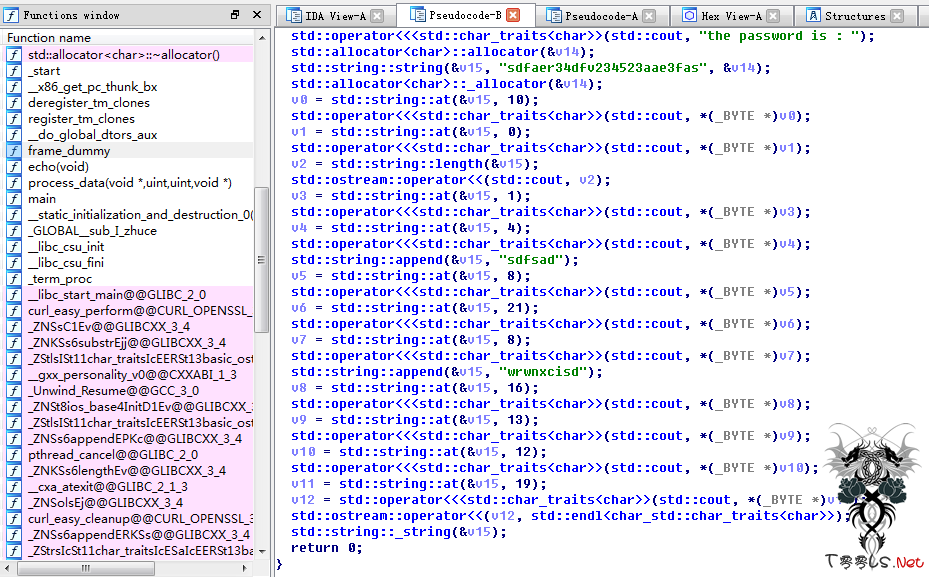929x577 pixels.
Task: Undock the Functions window panel
Action: pyautogui.click(x=235, y=15)
